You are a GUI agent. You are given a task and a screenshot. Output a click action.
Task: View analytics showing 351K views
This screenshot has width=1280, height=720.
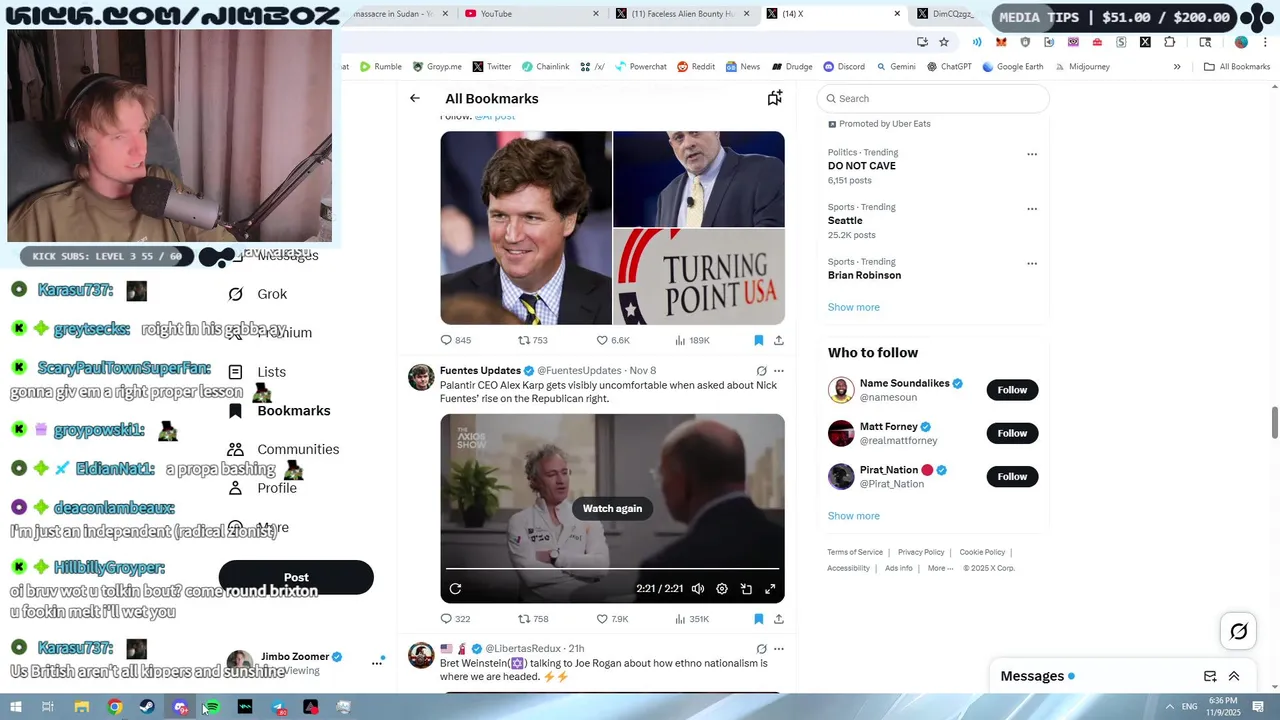[x=692, y=619]
